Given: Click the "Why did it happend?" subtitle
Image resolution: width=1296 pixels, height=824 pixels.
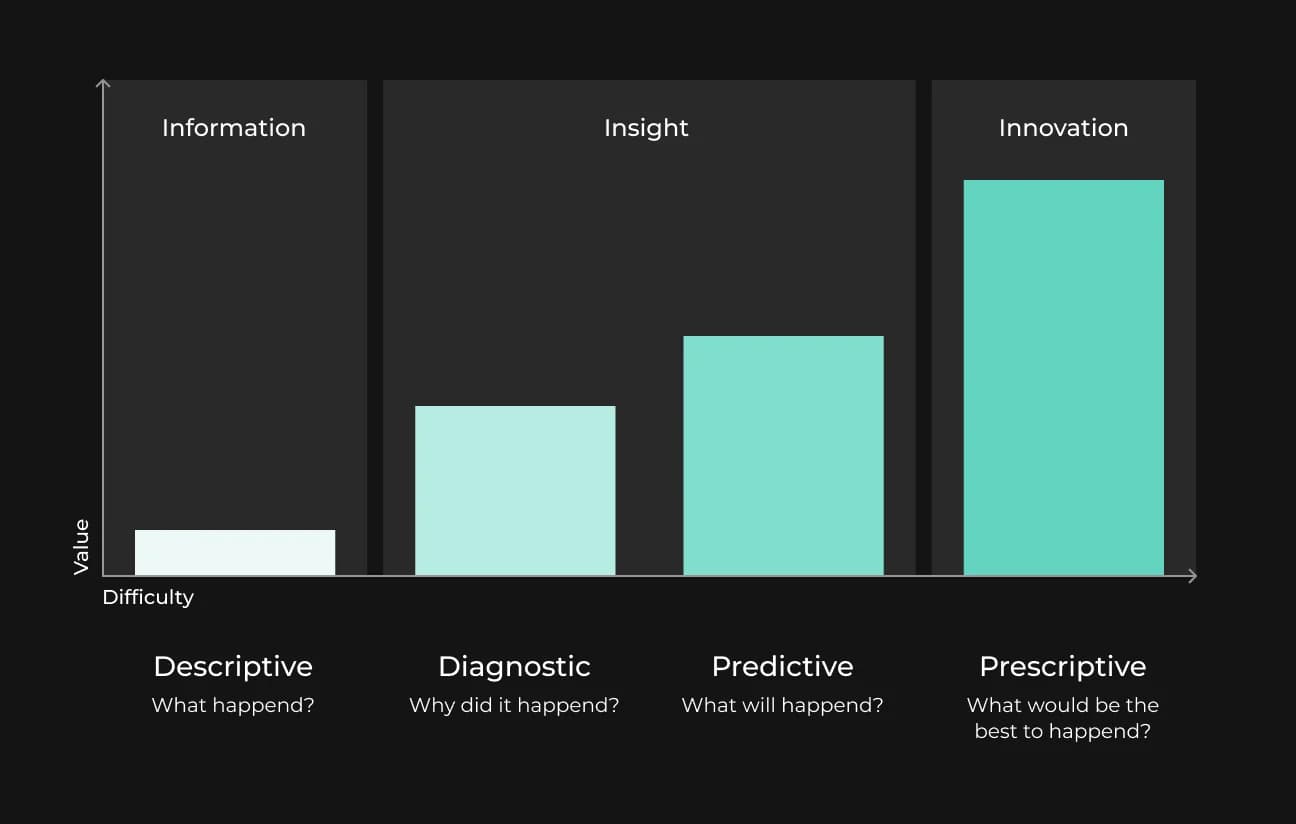Looking at the screenshot, I should 514,705.
